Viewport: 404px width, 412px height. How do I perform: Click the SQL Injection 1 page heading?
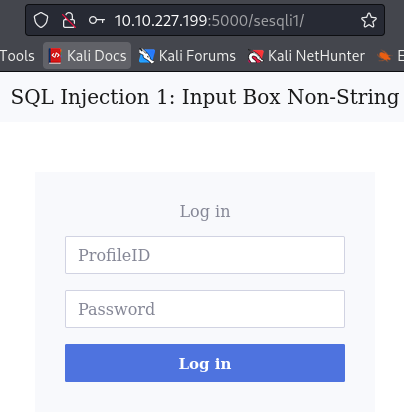[205, 97]
